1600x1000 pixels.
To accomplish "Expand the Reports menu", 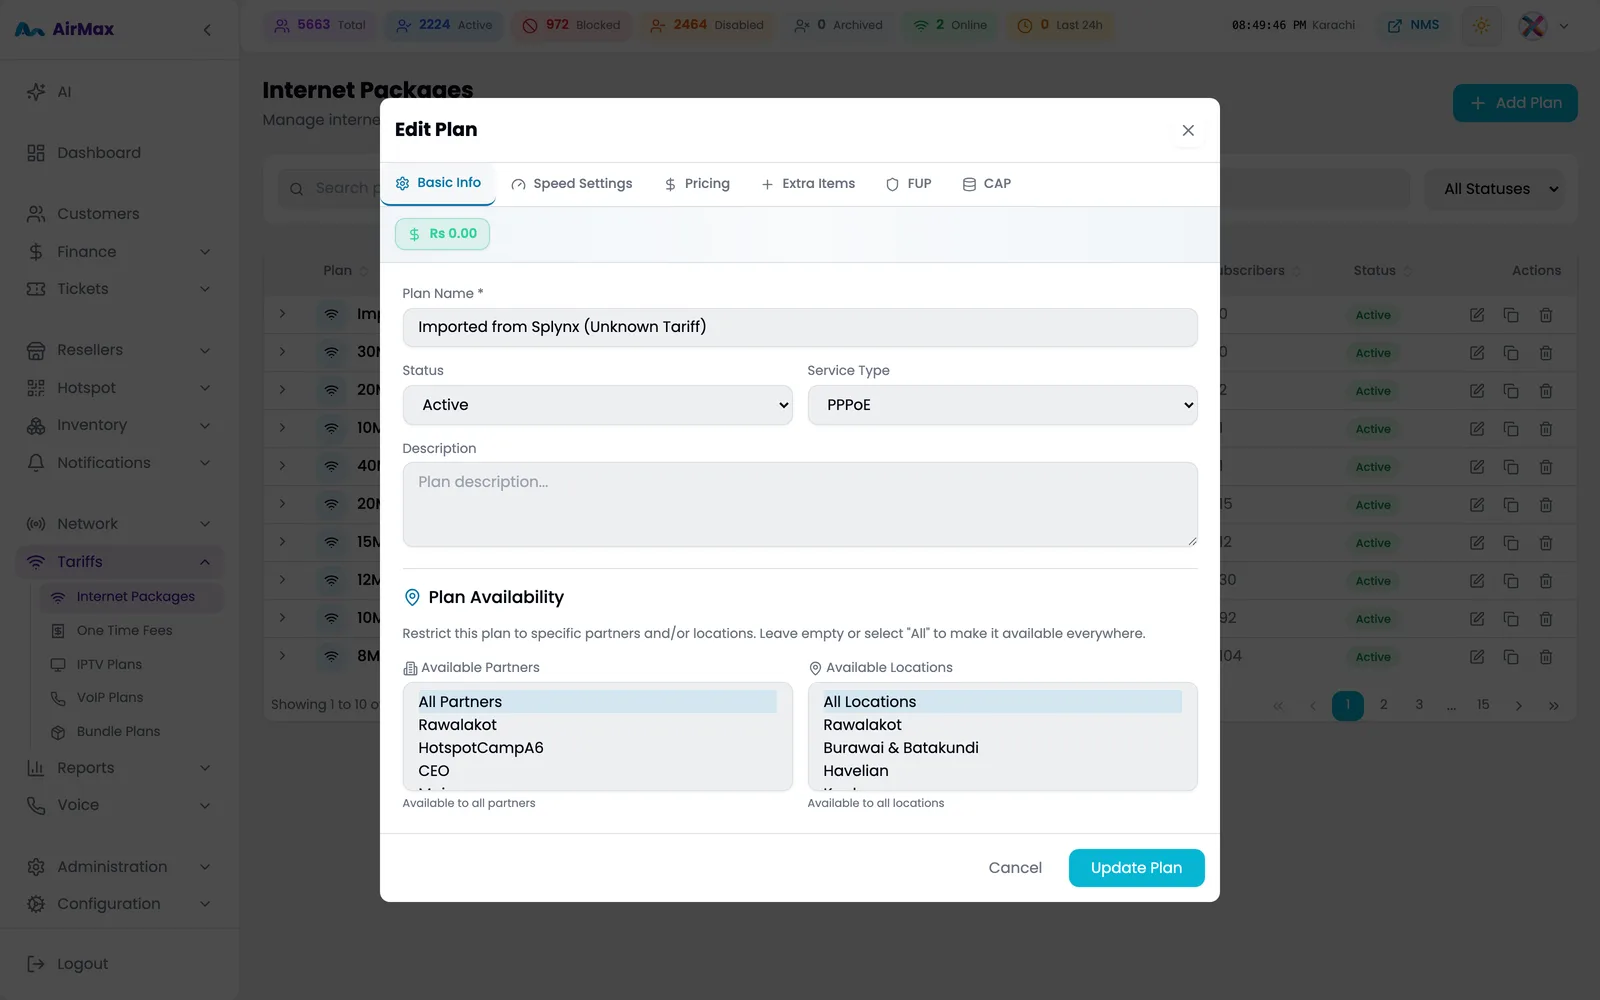I will 120,768.
